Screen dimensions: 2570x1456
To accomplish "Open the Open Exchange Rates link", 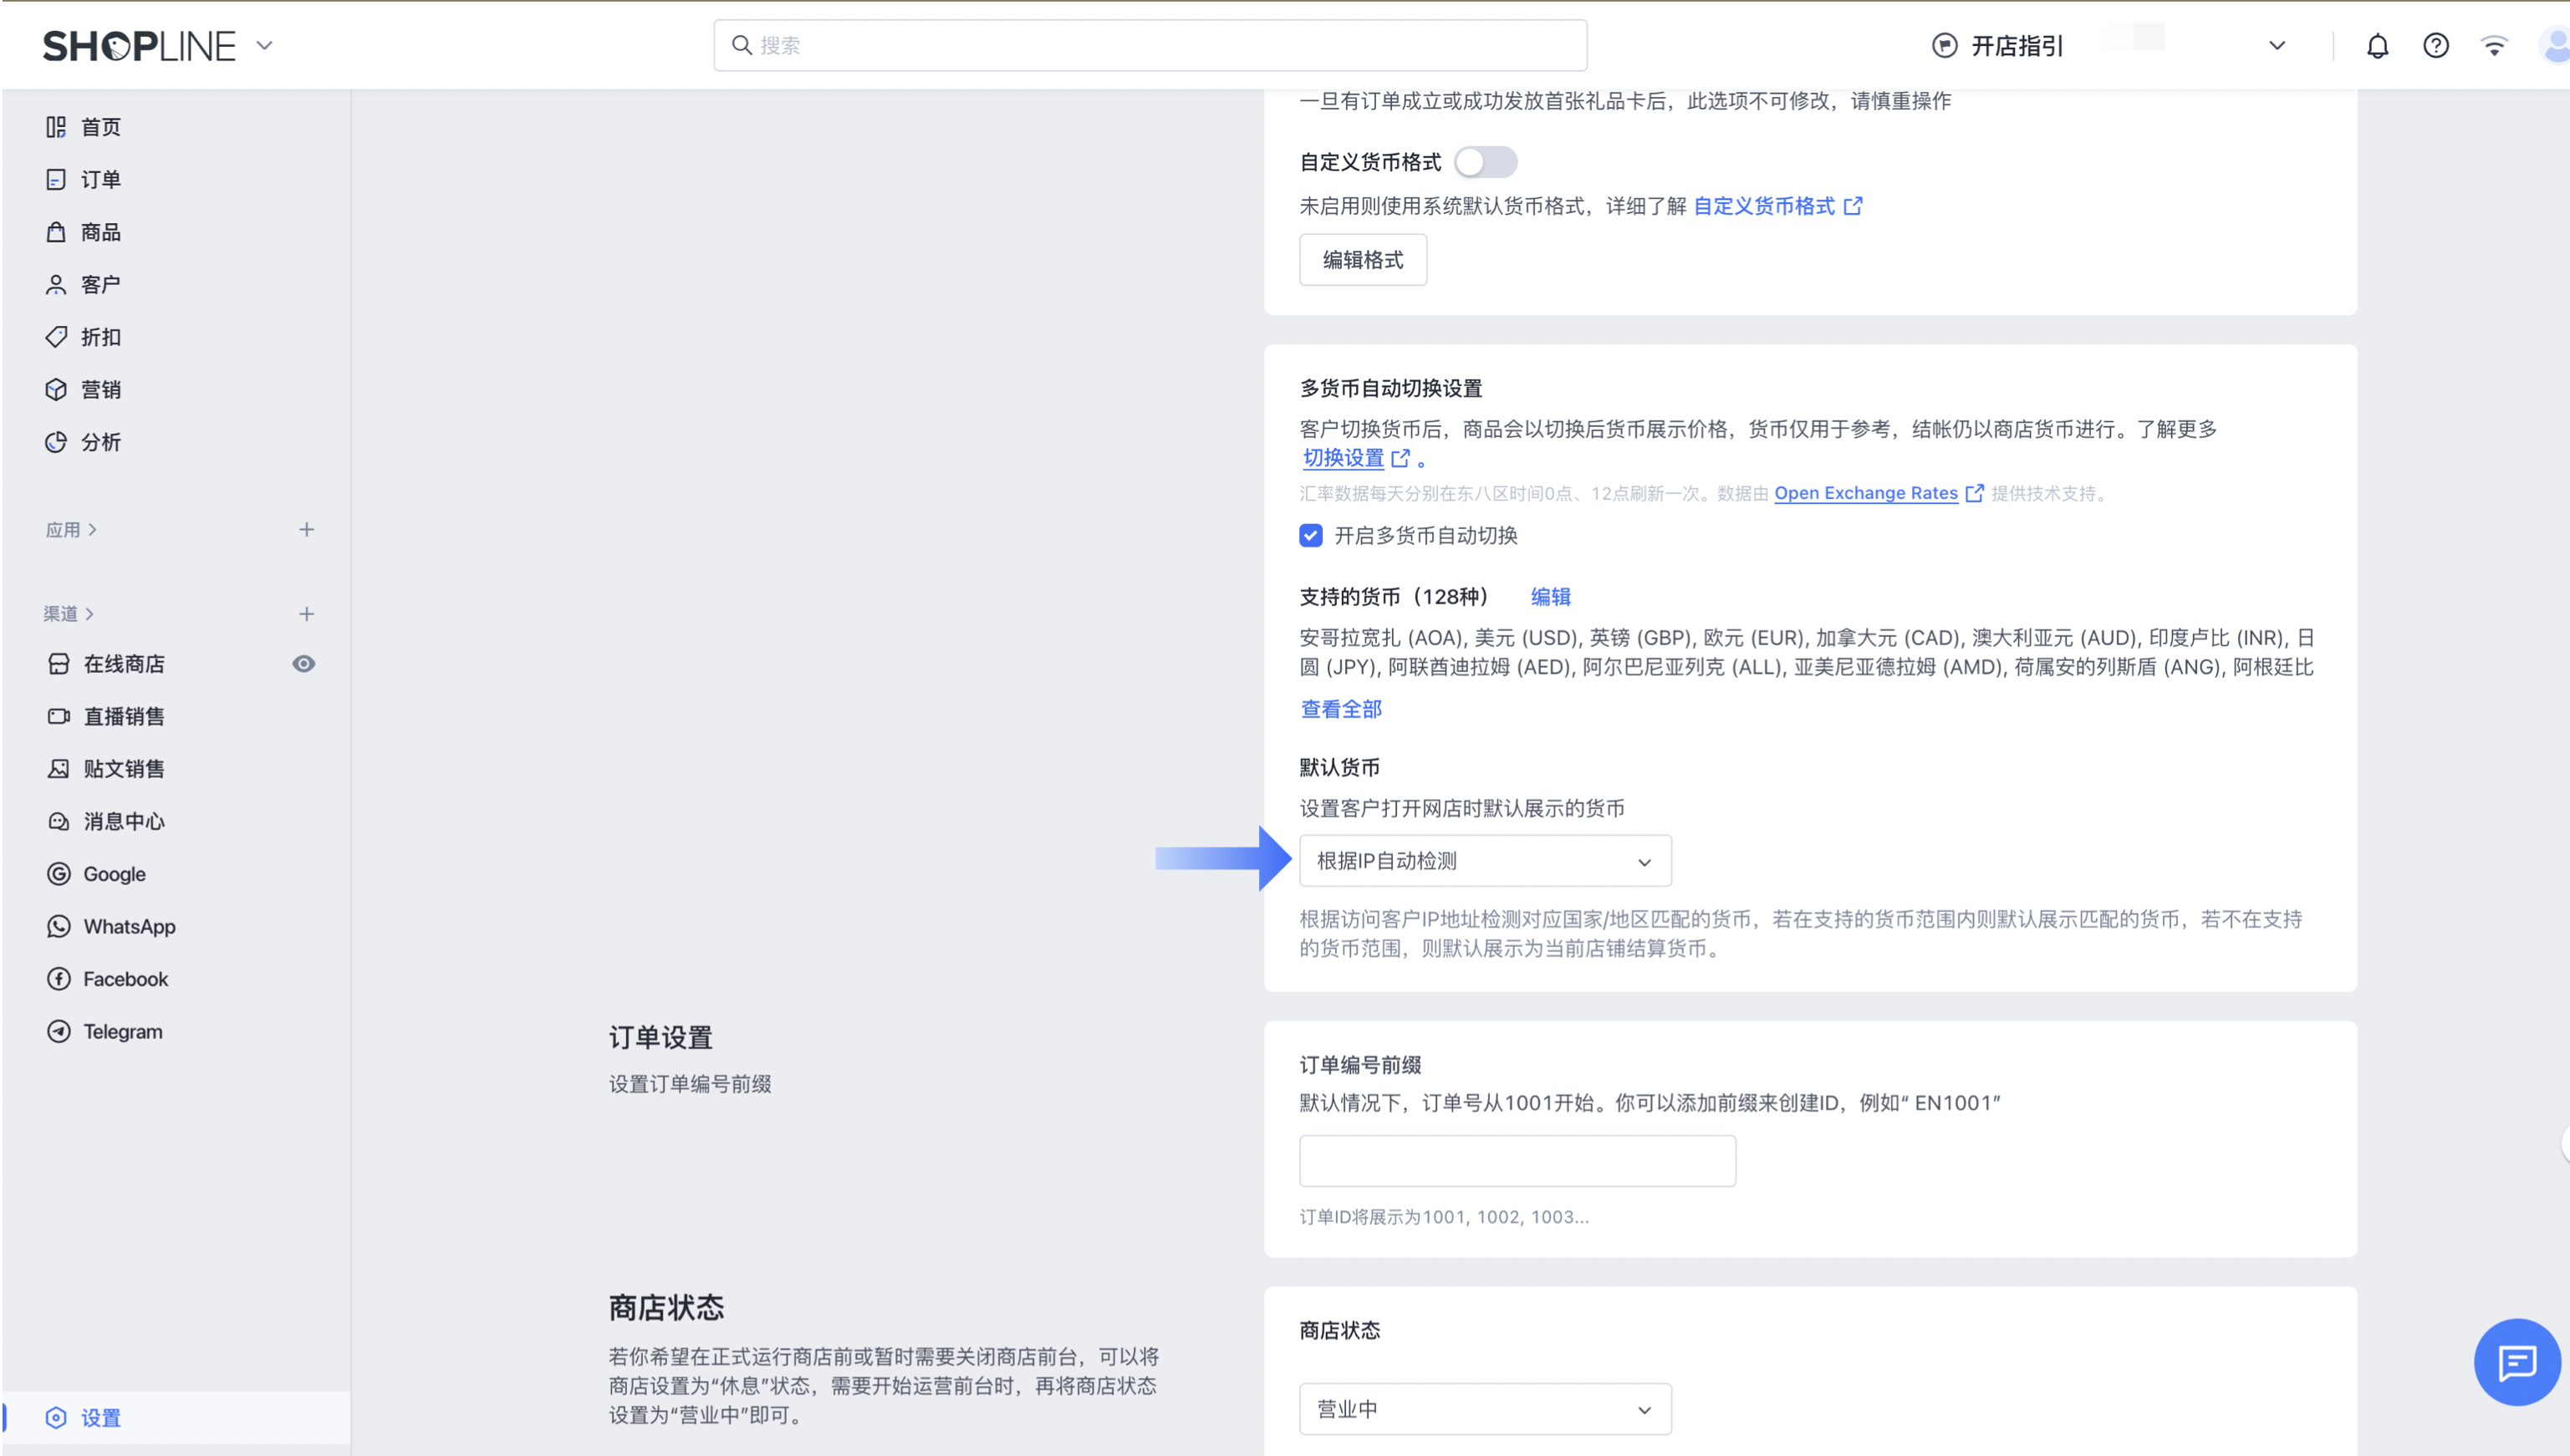I will point(1866,493).
